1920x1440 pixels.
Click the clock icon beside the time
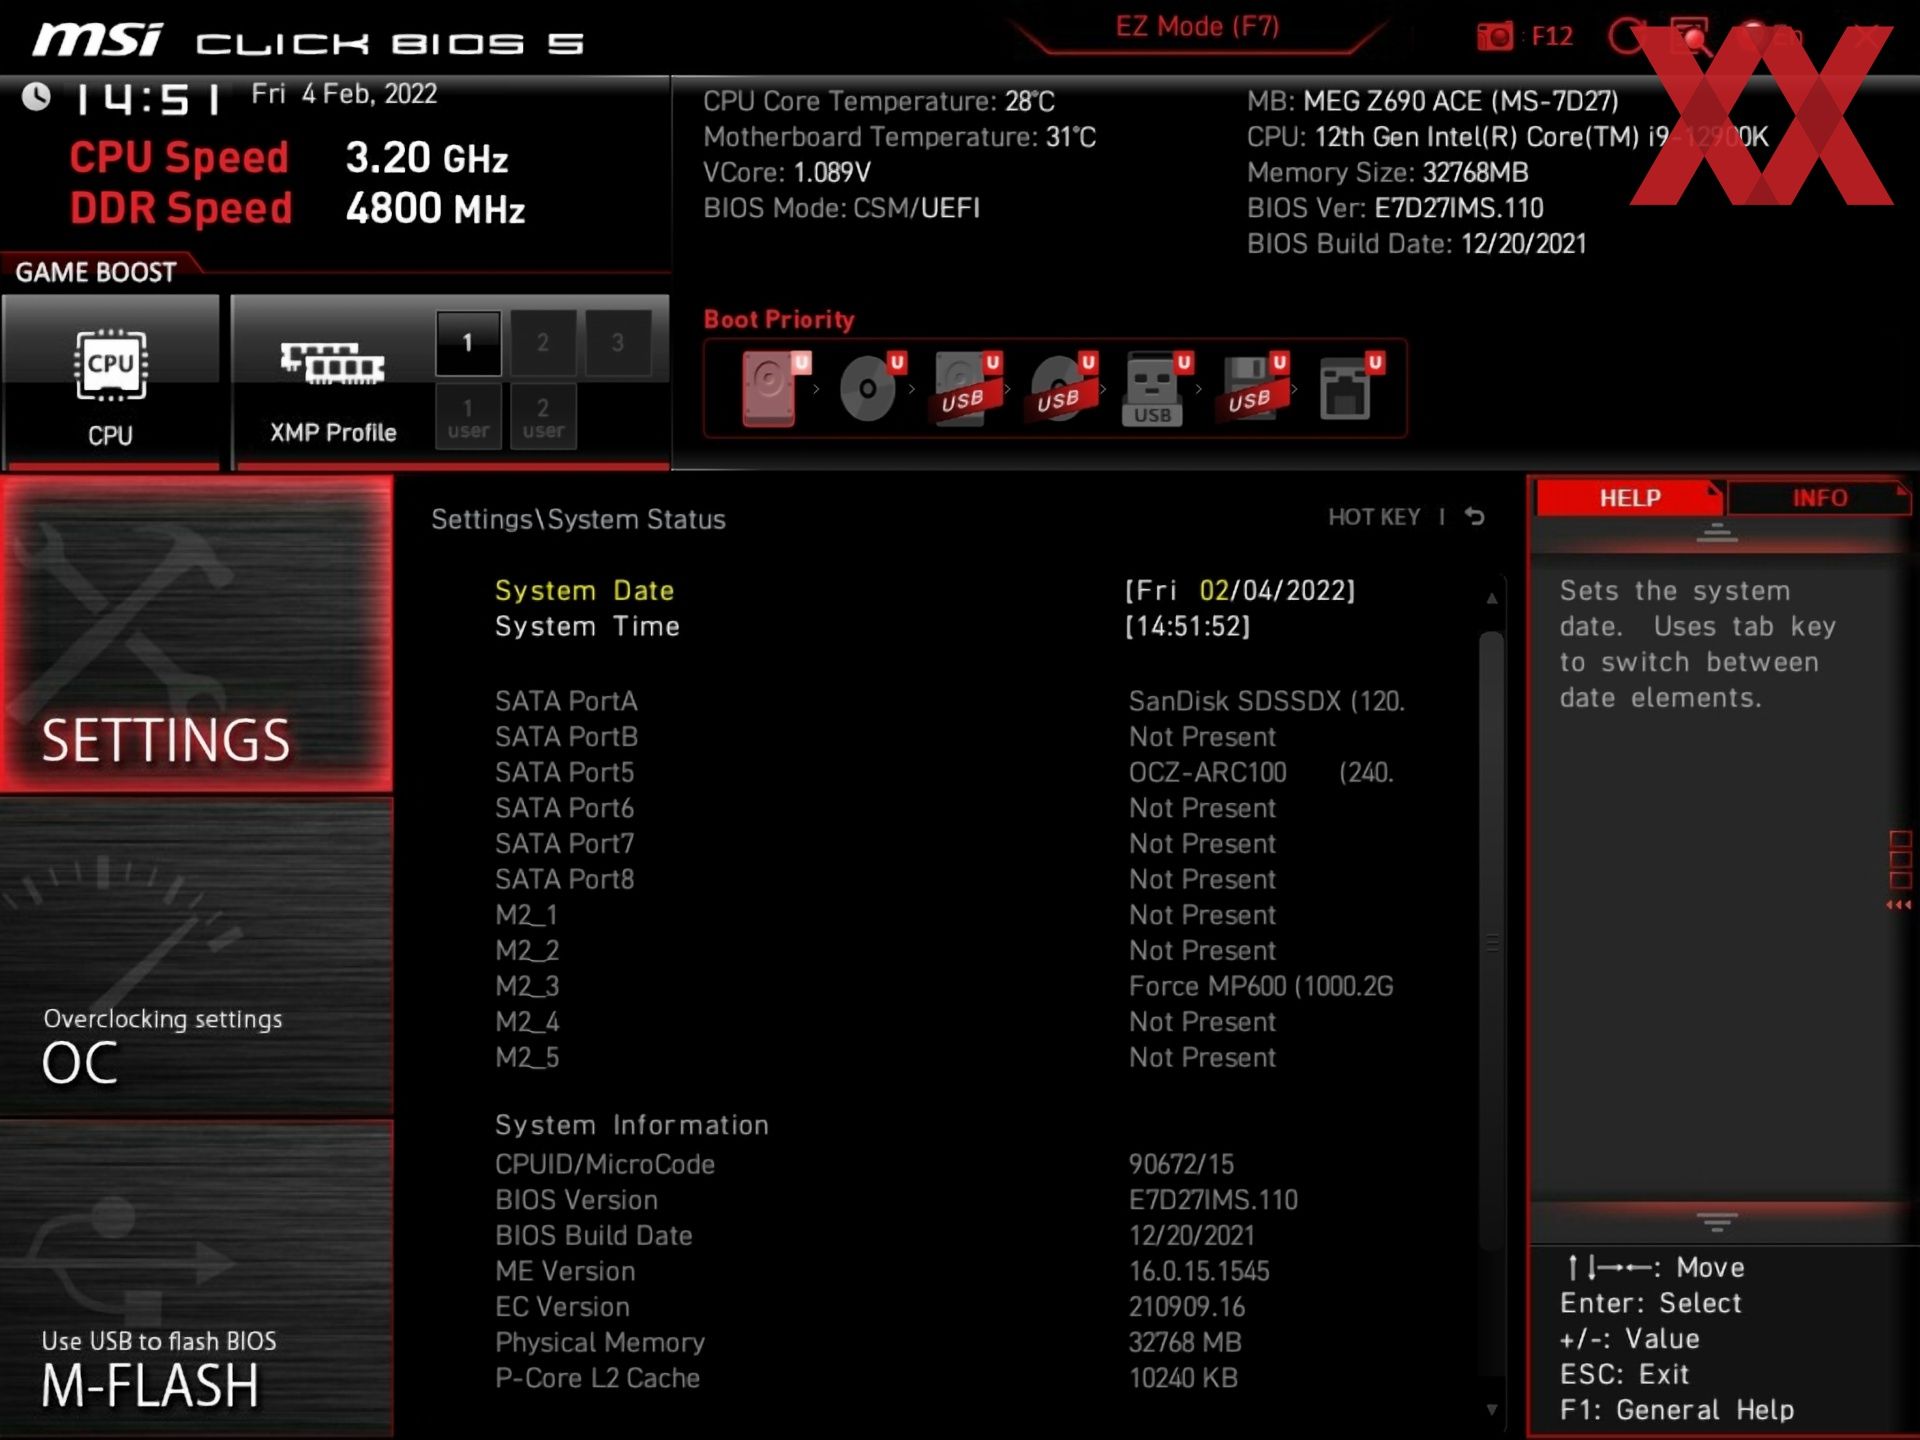tap(37, 97)
